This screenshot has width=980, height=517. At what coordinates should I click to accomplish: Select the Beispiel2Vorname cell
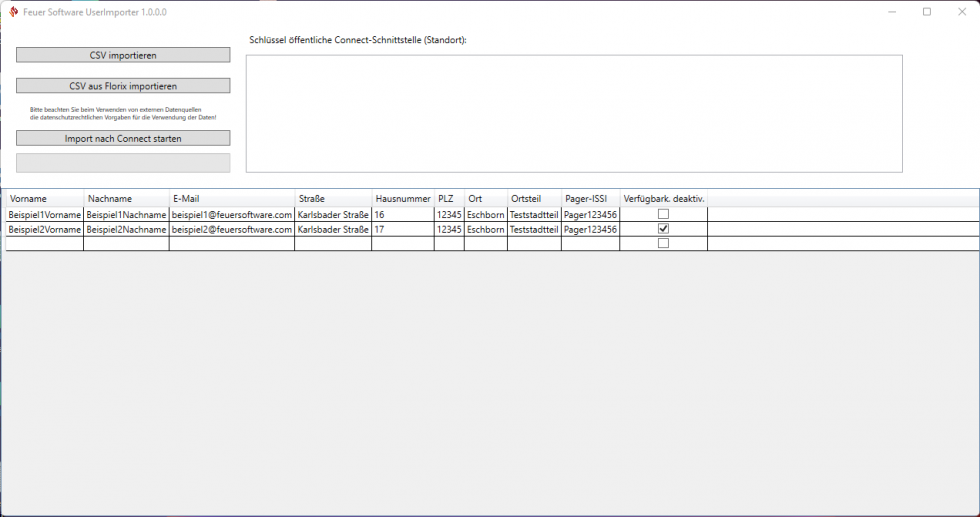click(x=44, y=229)
